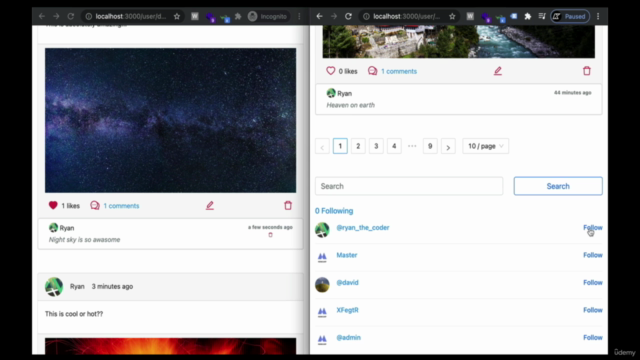The height and width of the screenshot is (360, 640).
Task: Open extensions puzzle icon in left window
Action: coord(238,16)
